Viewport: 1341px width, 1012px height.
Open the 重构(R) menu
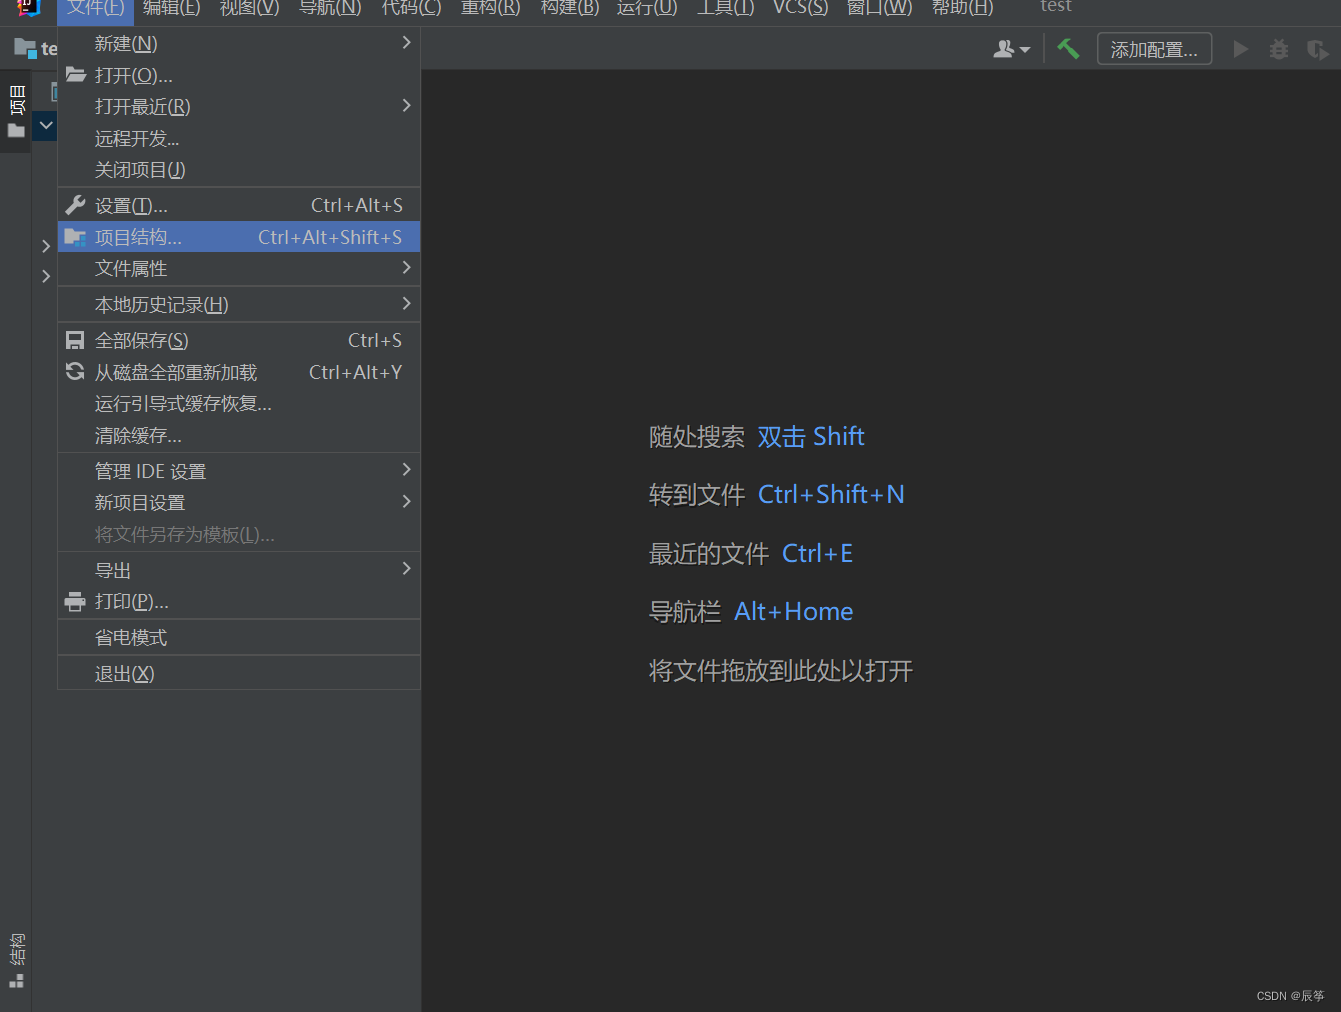coord(490,8)
